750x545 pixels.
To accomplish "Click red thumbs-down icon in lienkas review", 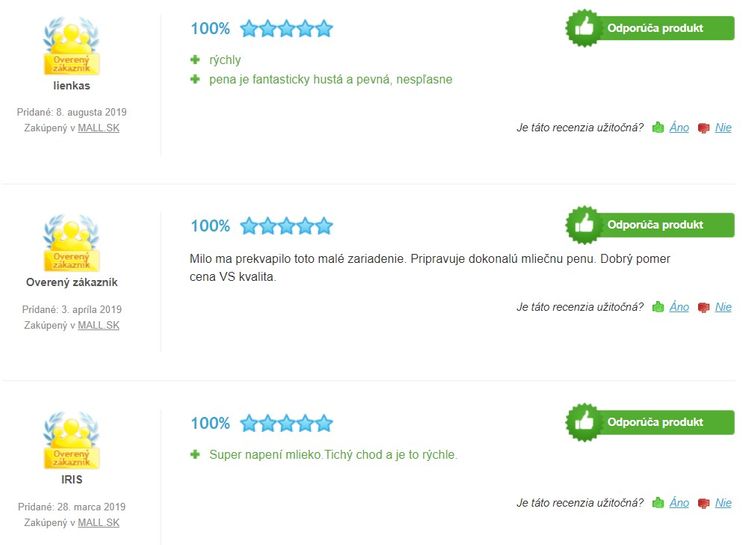I will click(704, 128).
